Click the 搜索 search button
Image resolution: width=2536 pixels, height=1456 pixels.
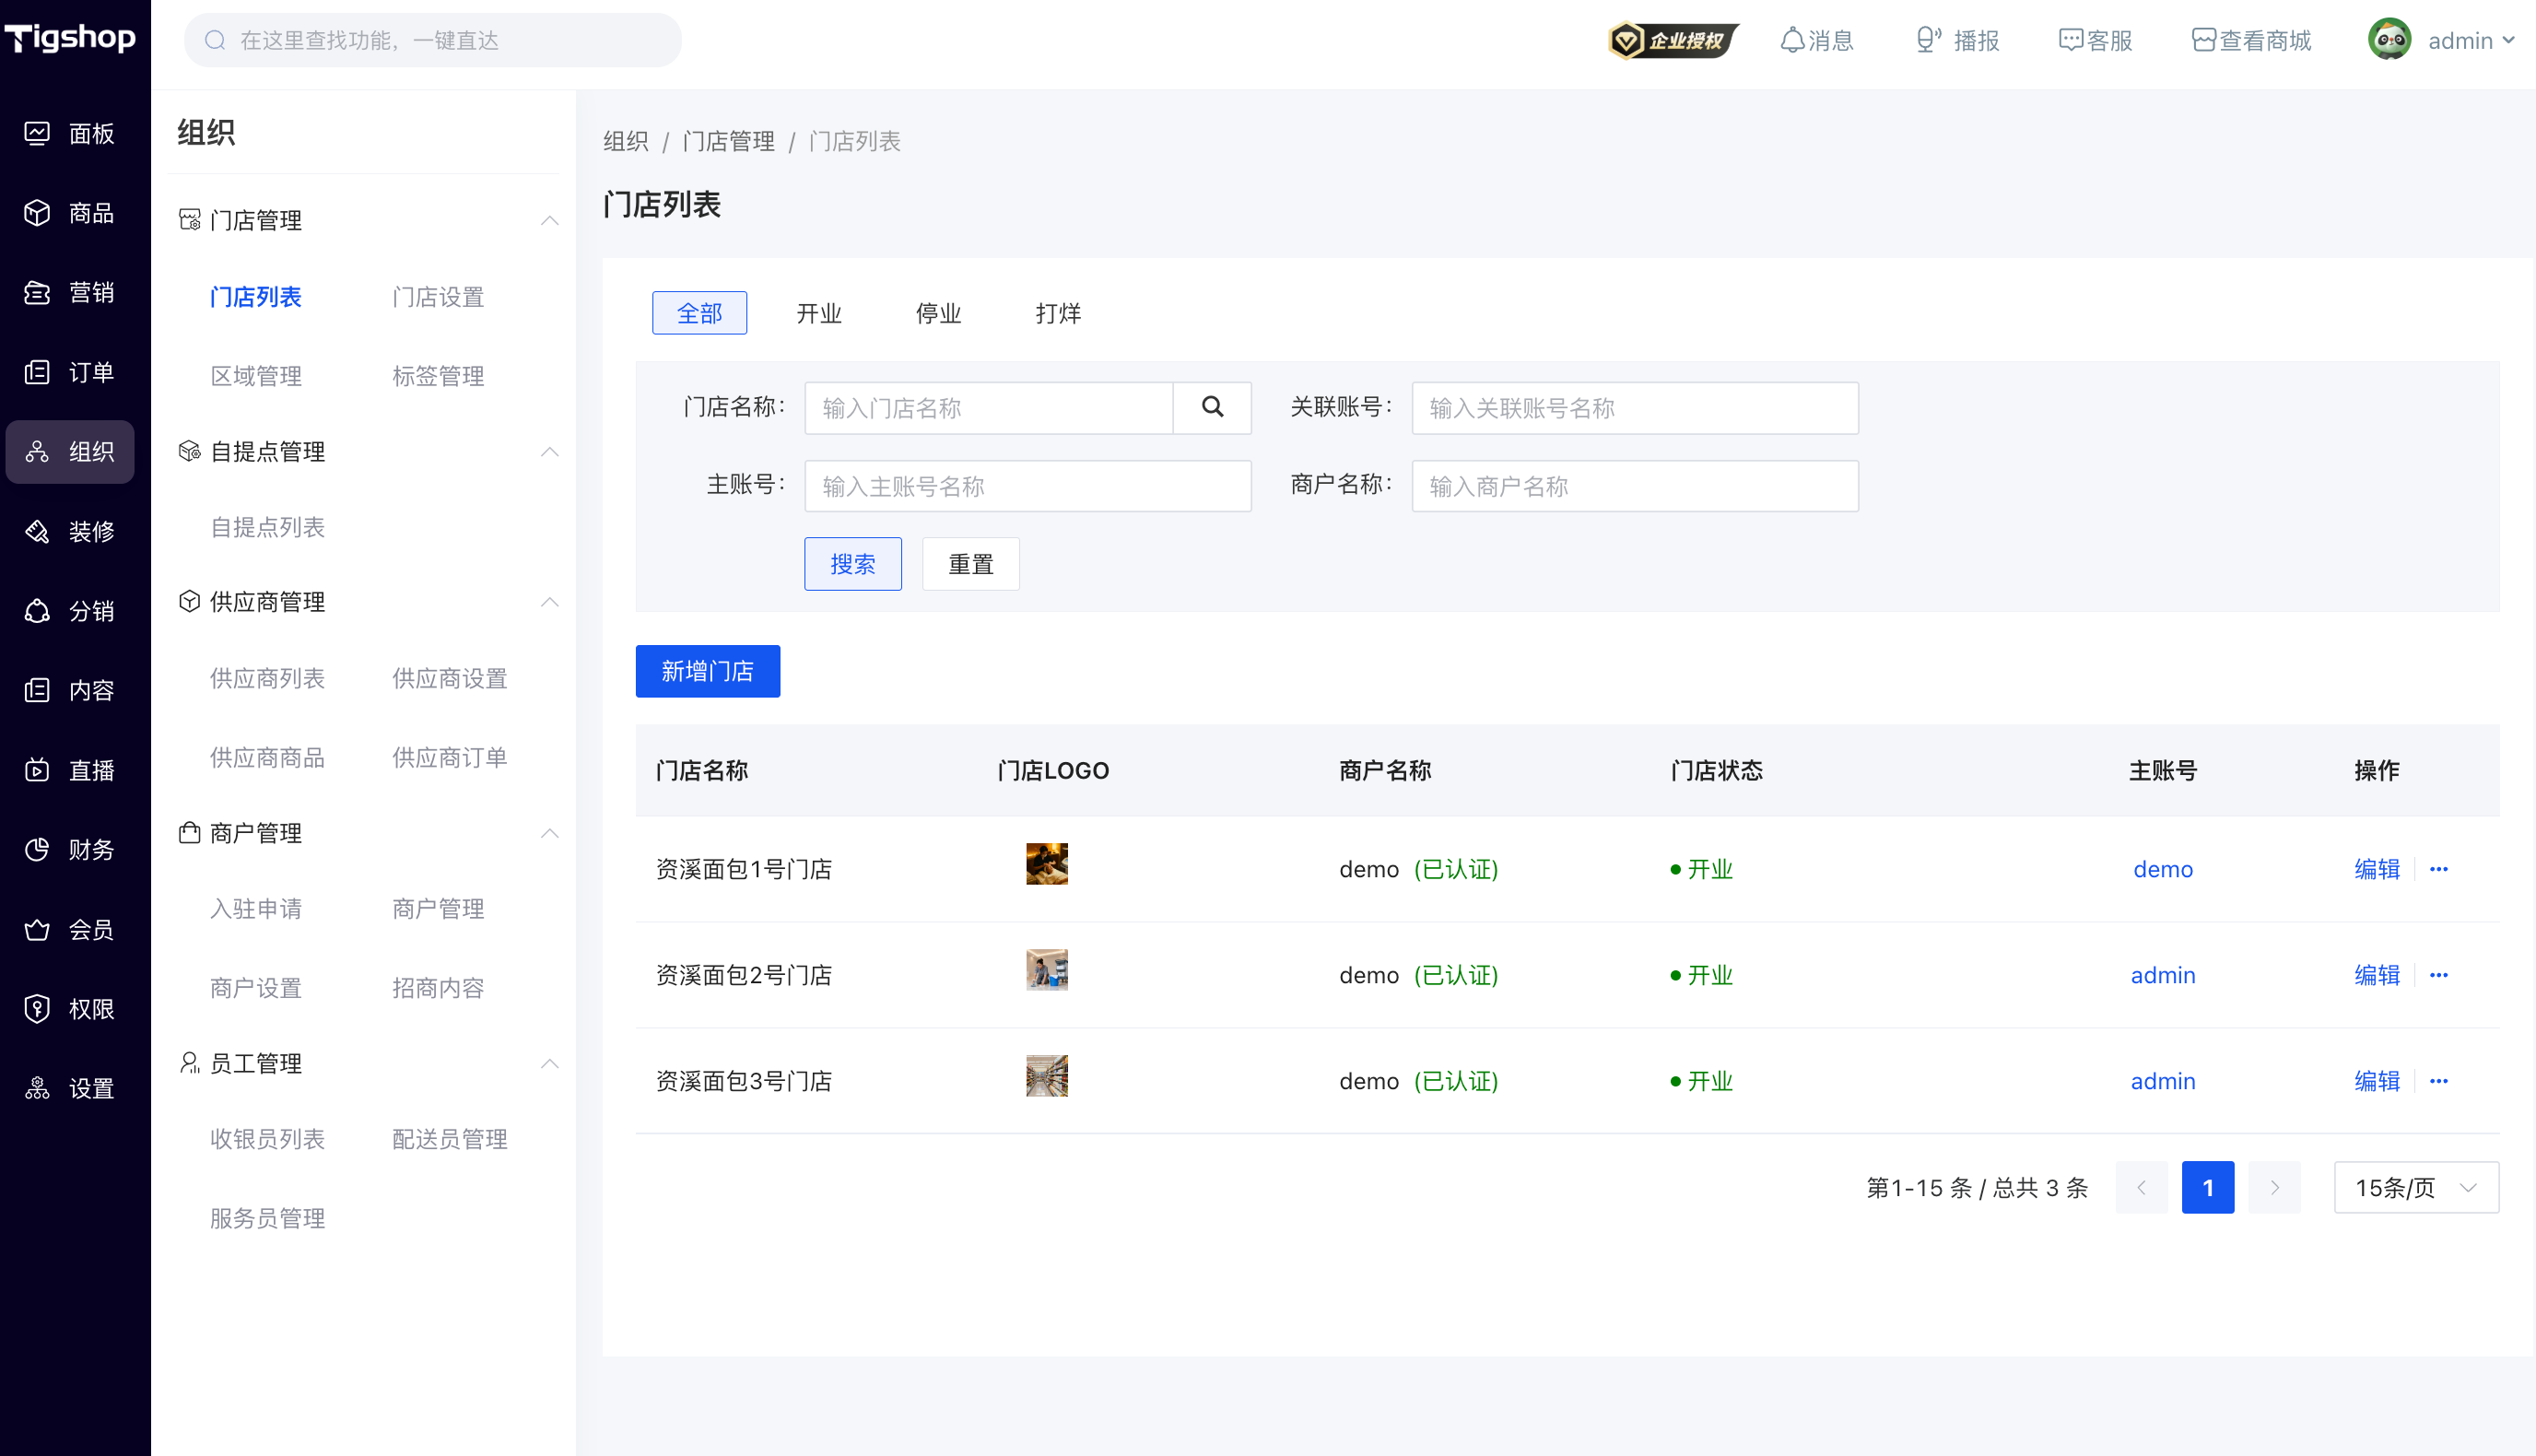coord(853,564)
